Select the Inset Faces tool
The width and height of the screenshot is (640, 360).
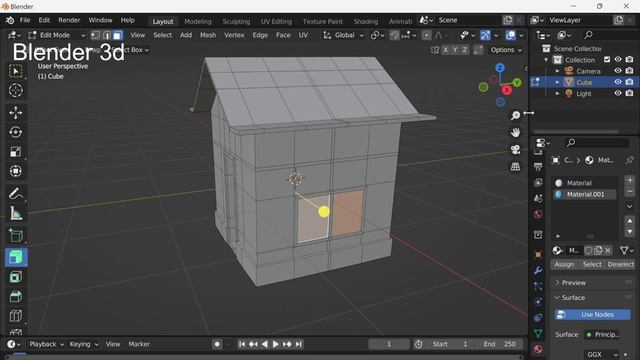click(x=16, y=277)
